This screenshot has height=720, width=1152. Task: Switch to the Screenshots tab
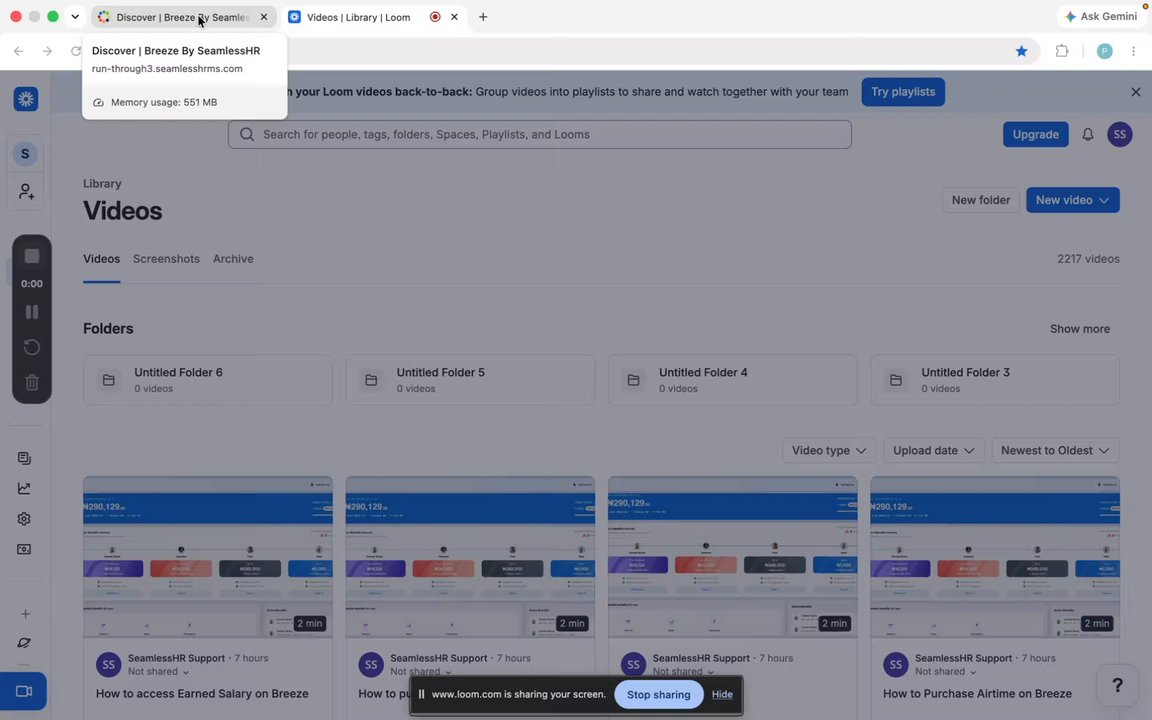[166, 259]
